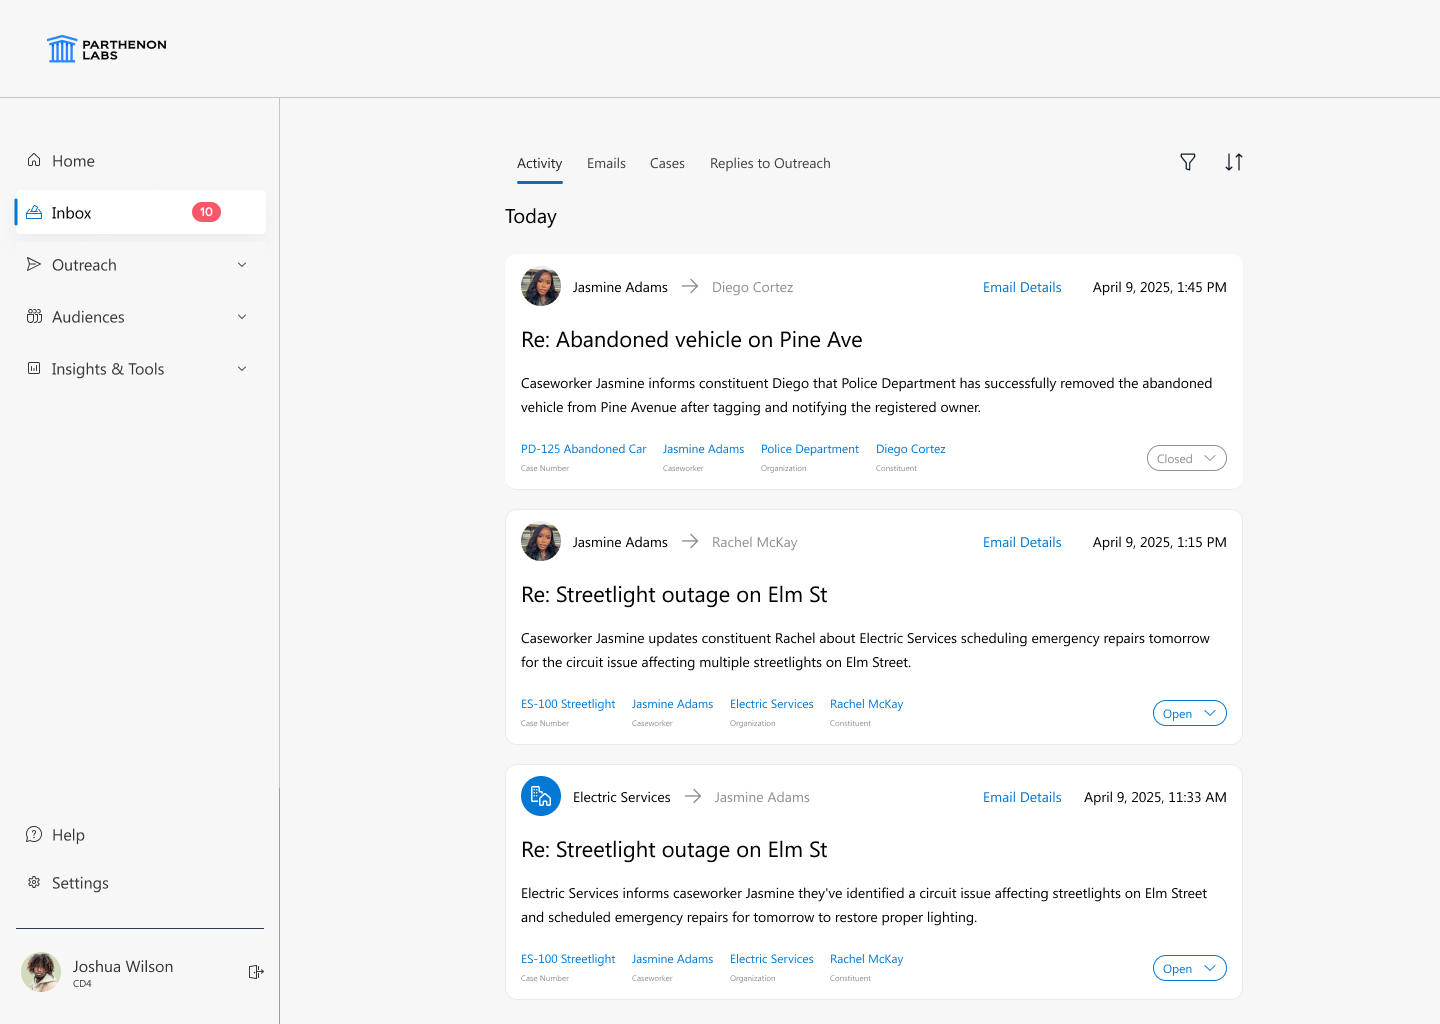This screenshot has height=1024, width=1440.
Task: Switch to the Cases tab
Action: 667,163
